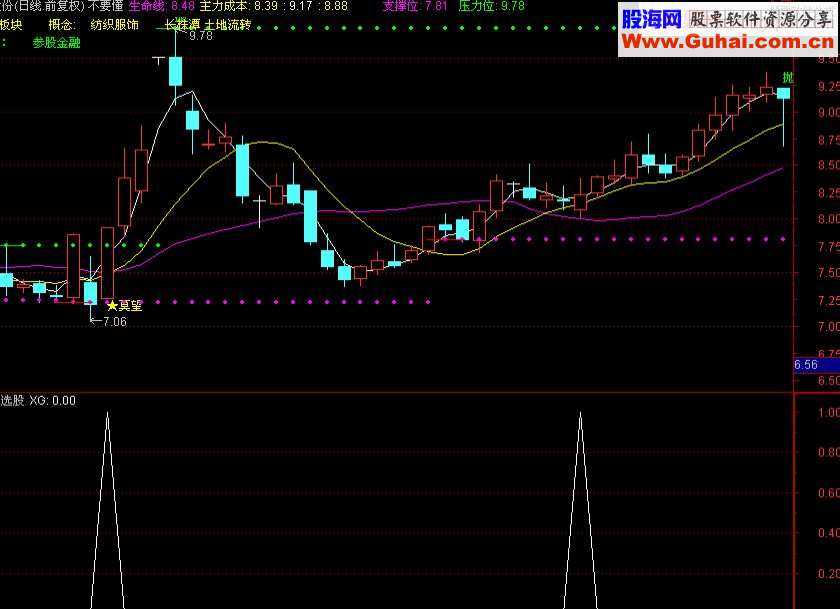Click the 选股 XG: 0.00 indicator label

pos(38,401)
